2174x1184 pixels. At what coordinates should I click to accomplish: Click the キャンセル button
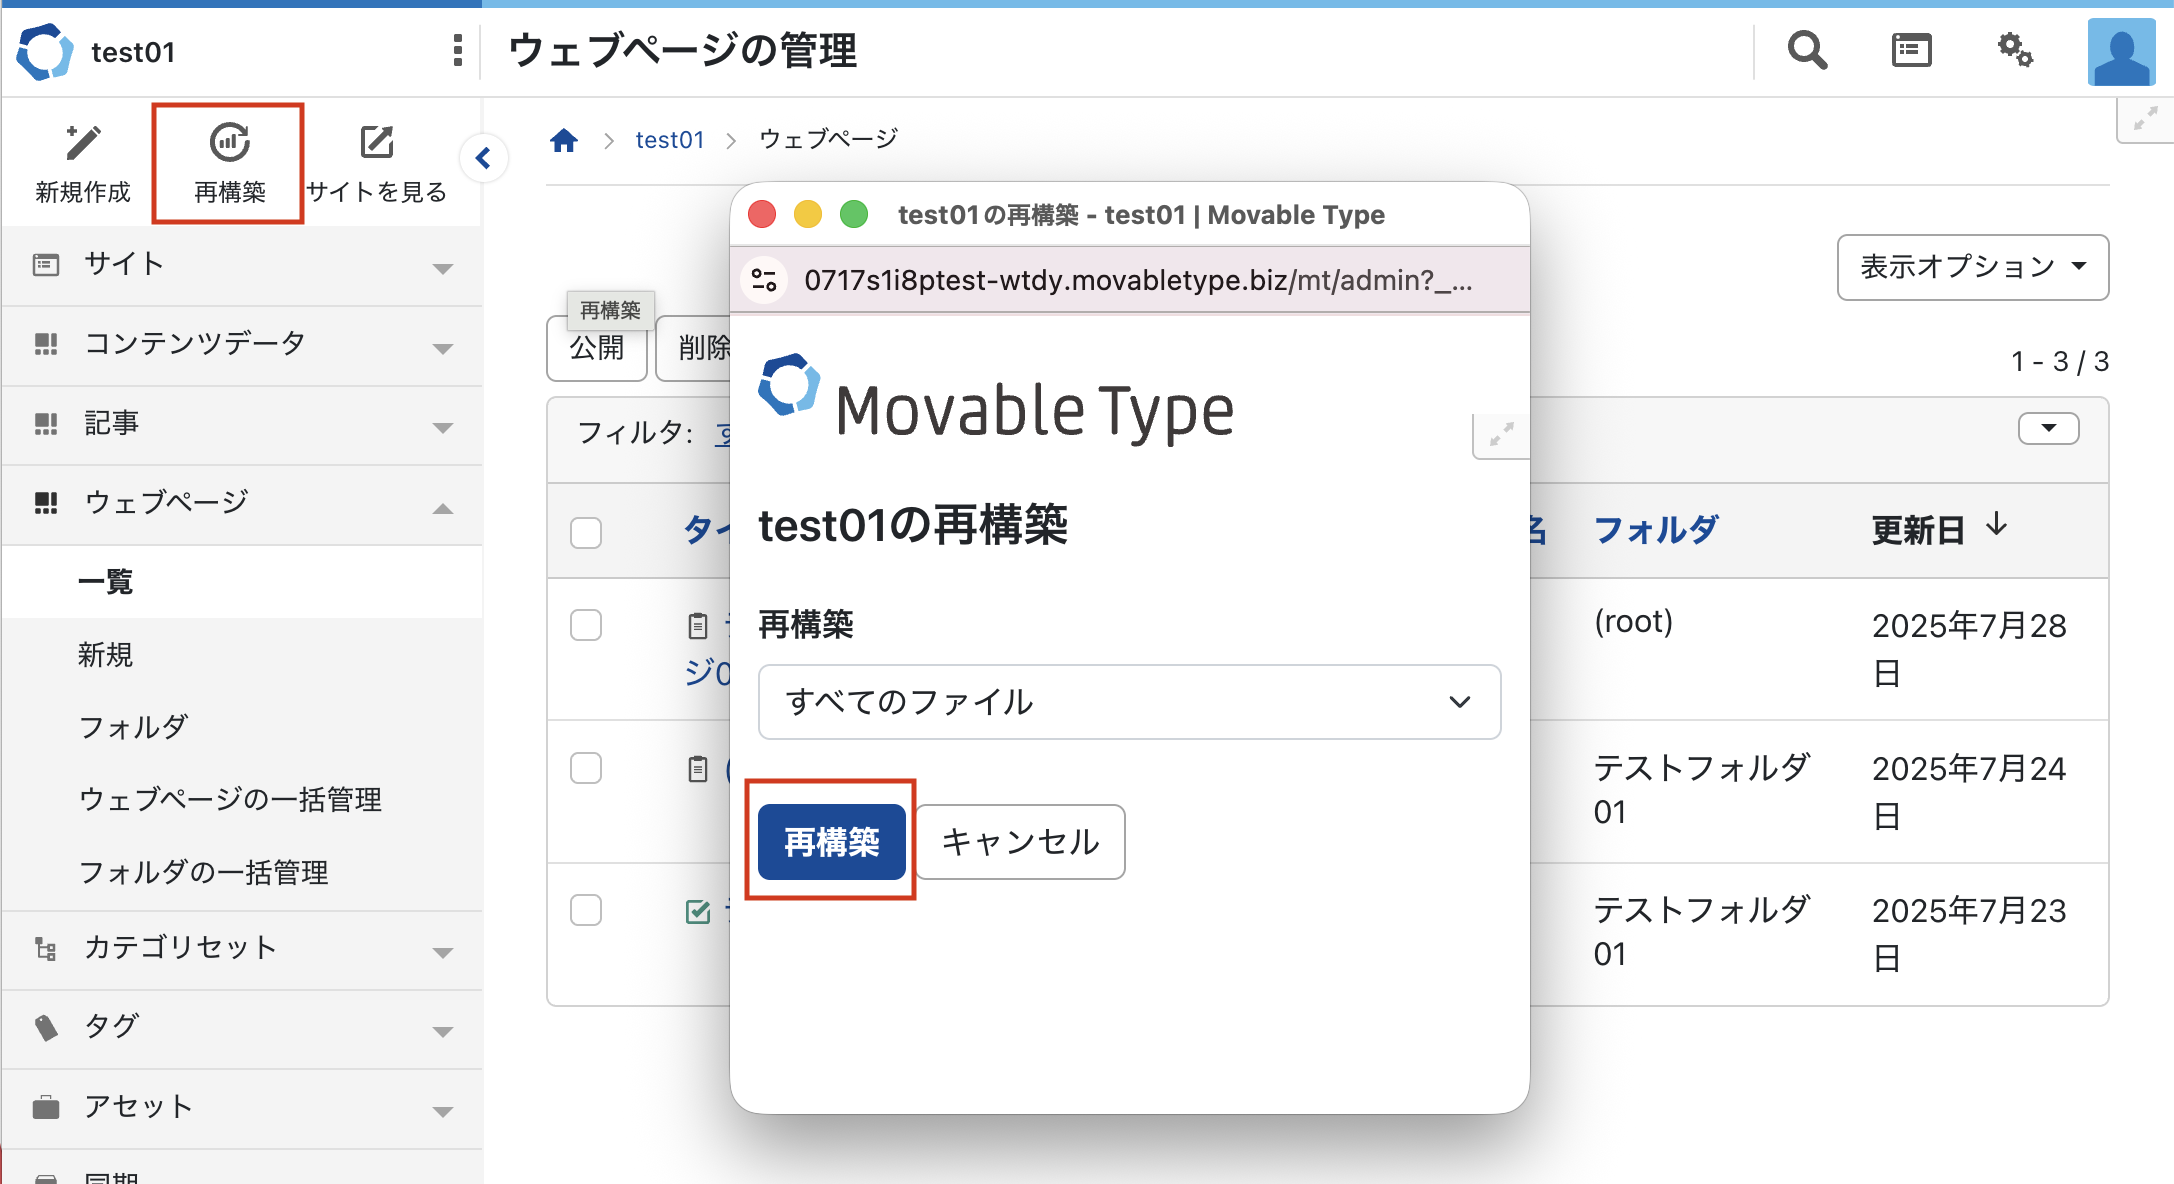coord(1020,842)
